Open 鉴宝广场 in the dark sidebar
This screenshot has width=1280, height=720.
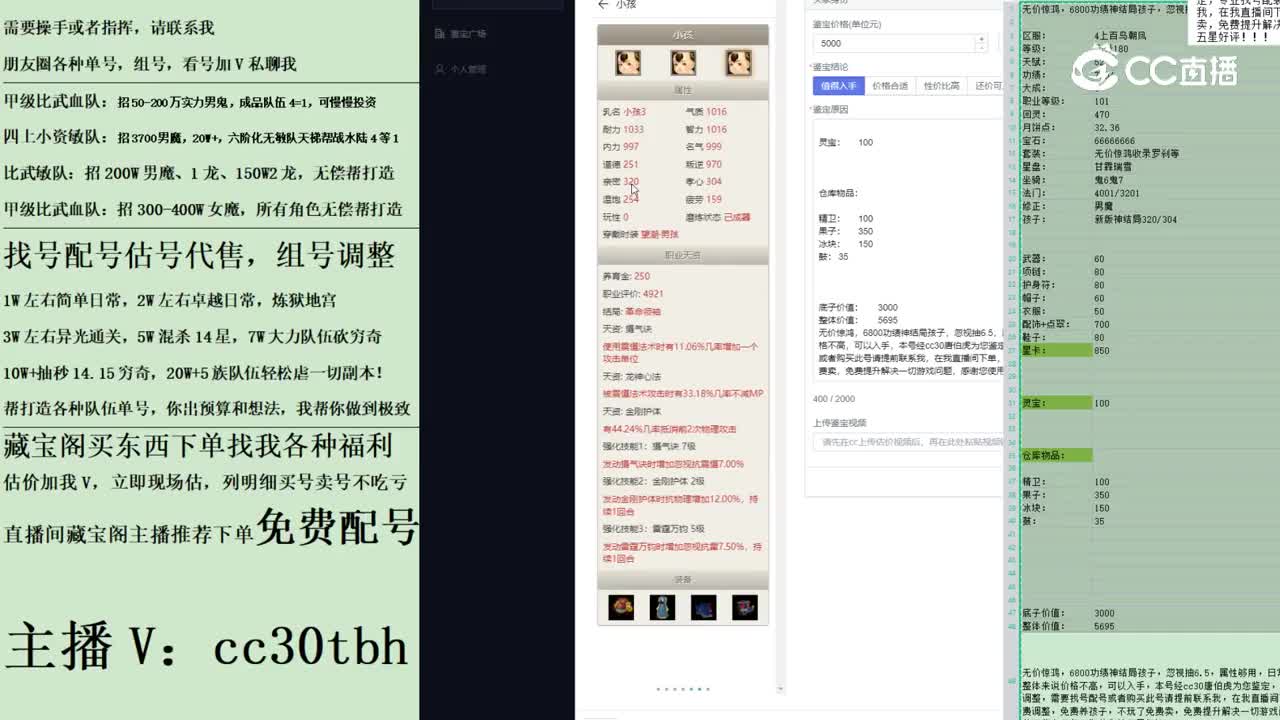[467, 34]
